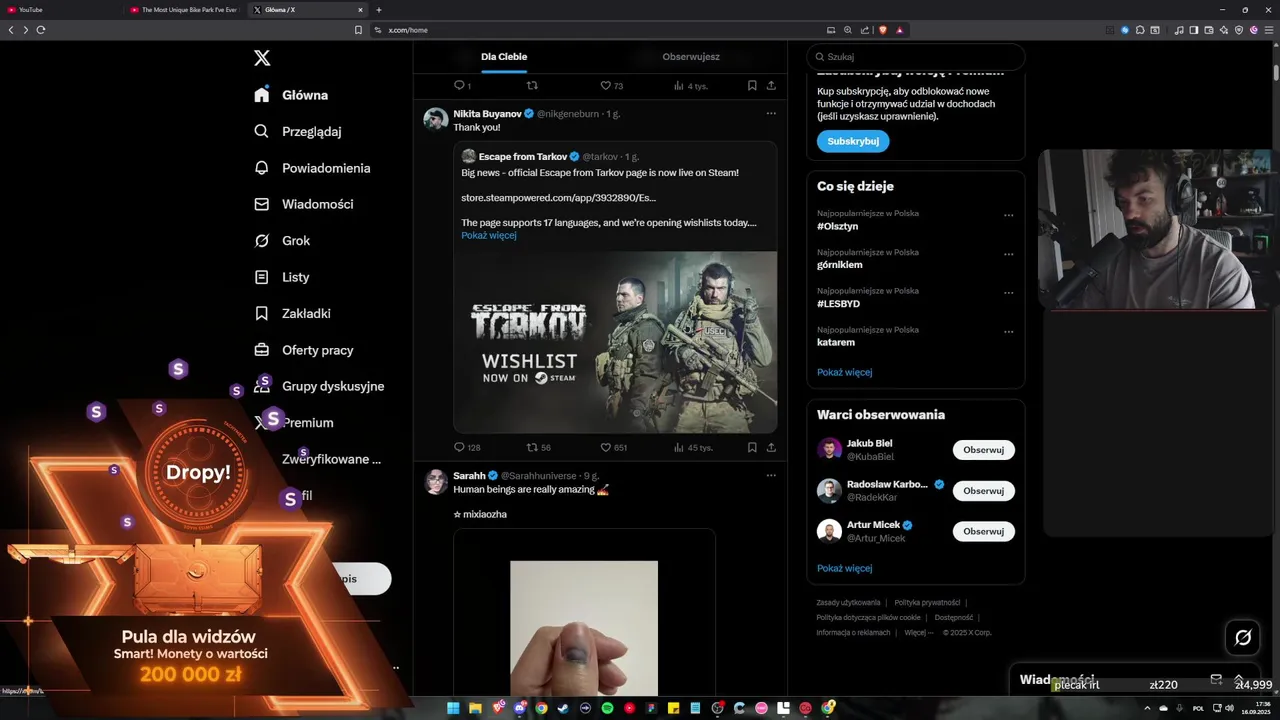The height and width of the screenshot is (720, 1280).
Task: Click the page vertical scrollbar
Action: pos(1276,72)
